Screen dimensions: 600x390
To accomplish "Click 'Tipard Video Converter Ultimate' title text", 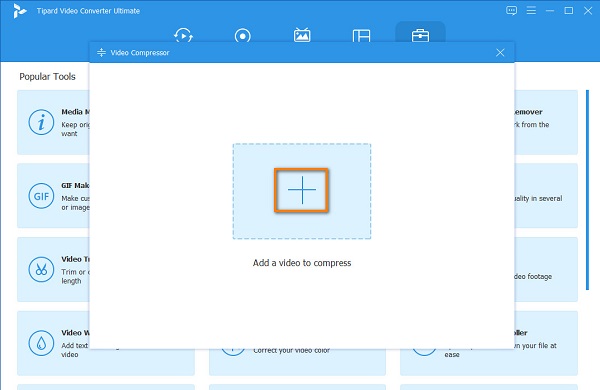I will (x=88, y=11).
